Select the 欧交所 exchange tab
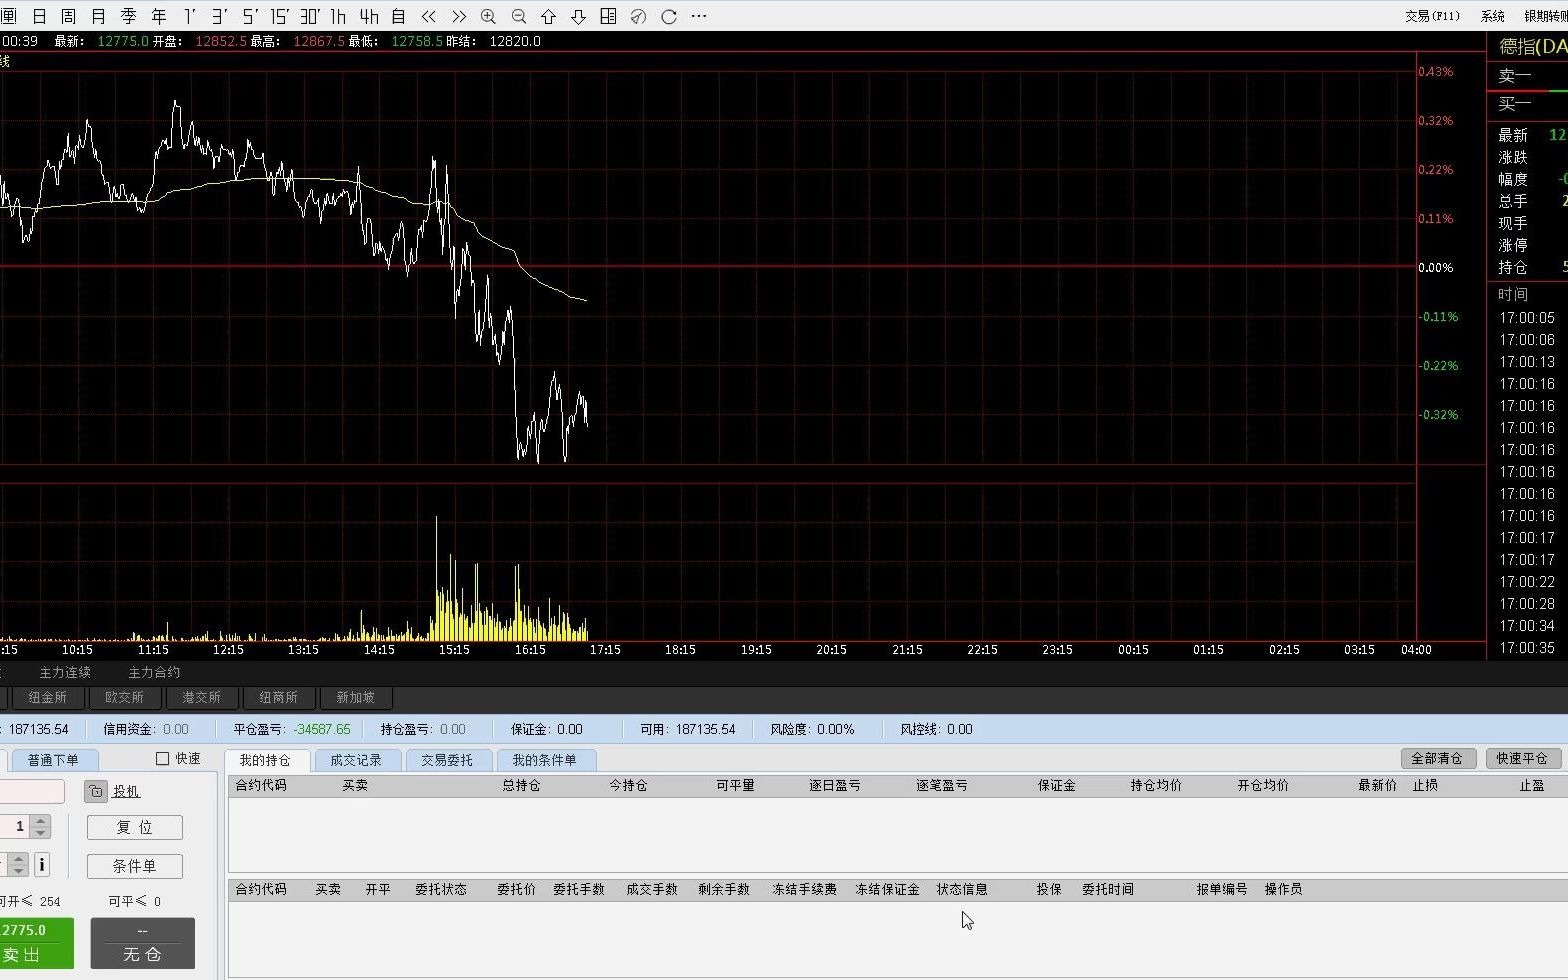Image resolution: width=1568 pixels, height=980 pixels. click(x=124, y=697)
